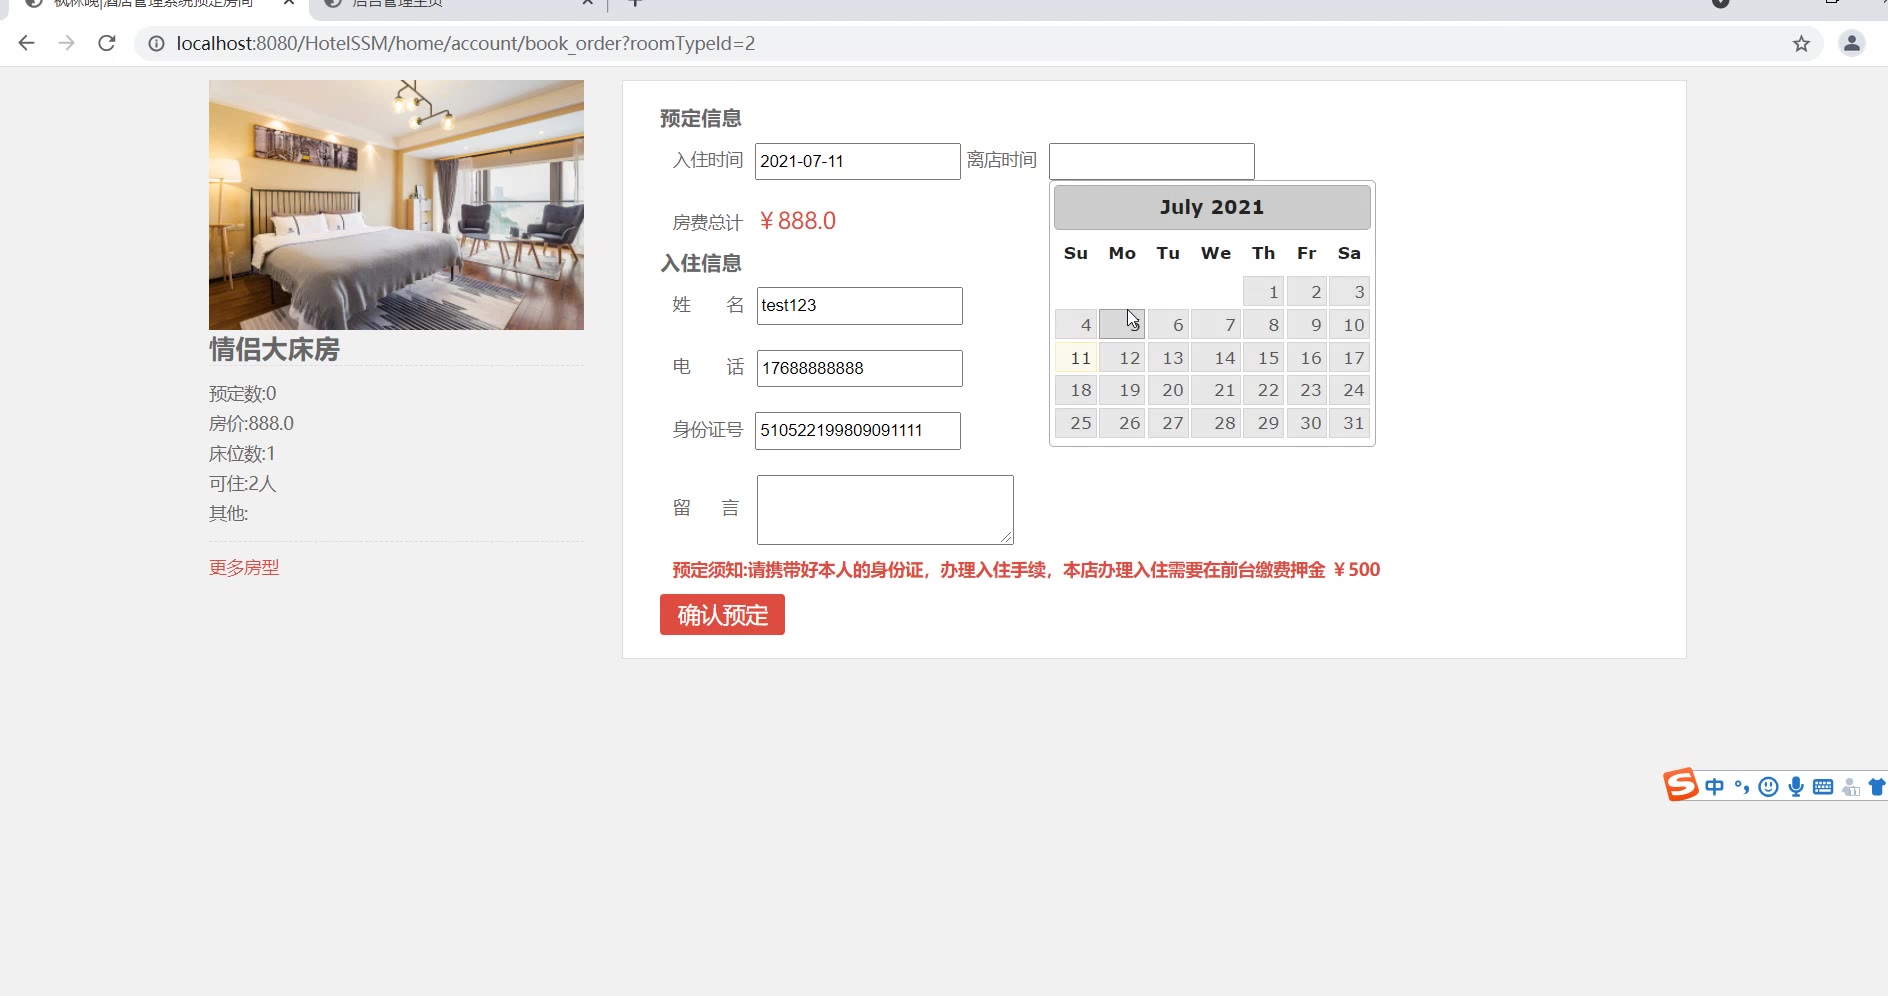Pick July 31 in the date picker
The image size is (1888, 996).
point(1349,423)
